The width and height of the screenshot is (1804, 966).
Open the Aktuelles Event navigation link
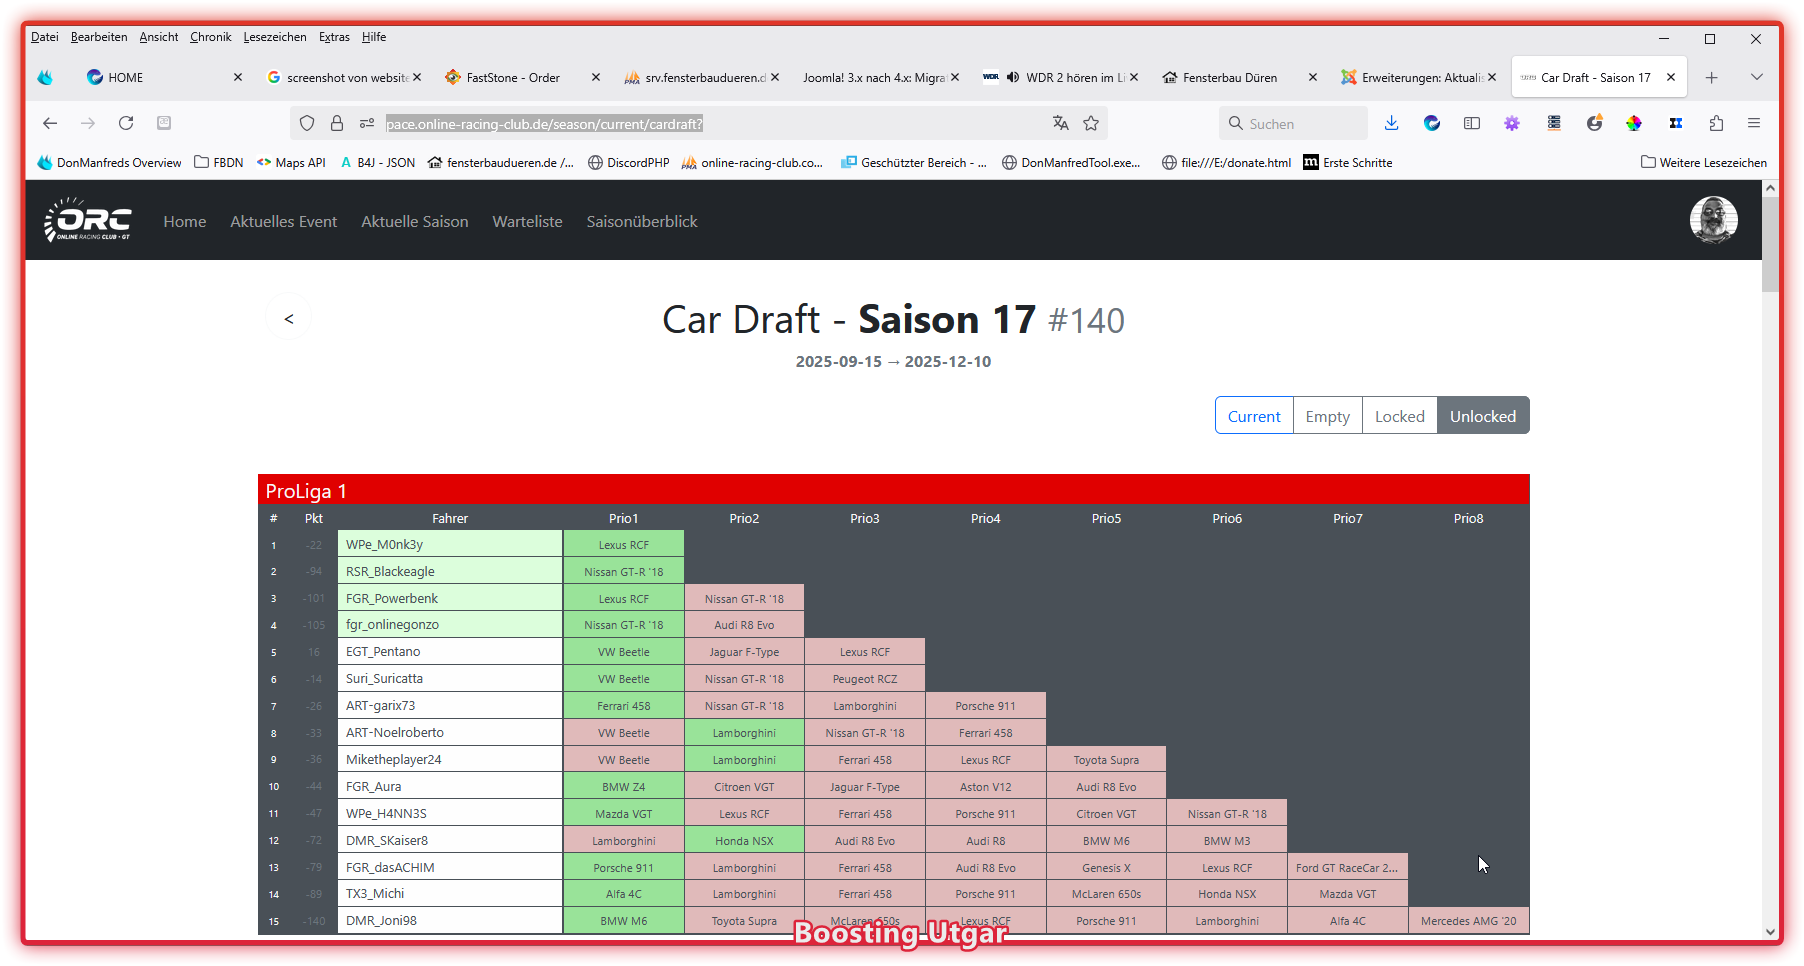click(283, 221)
